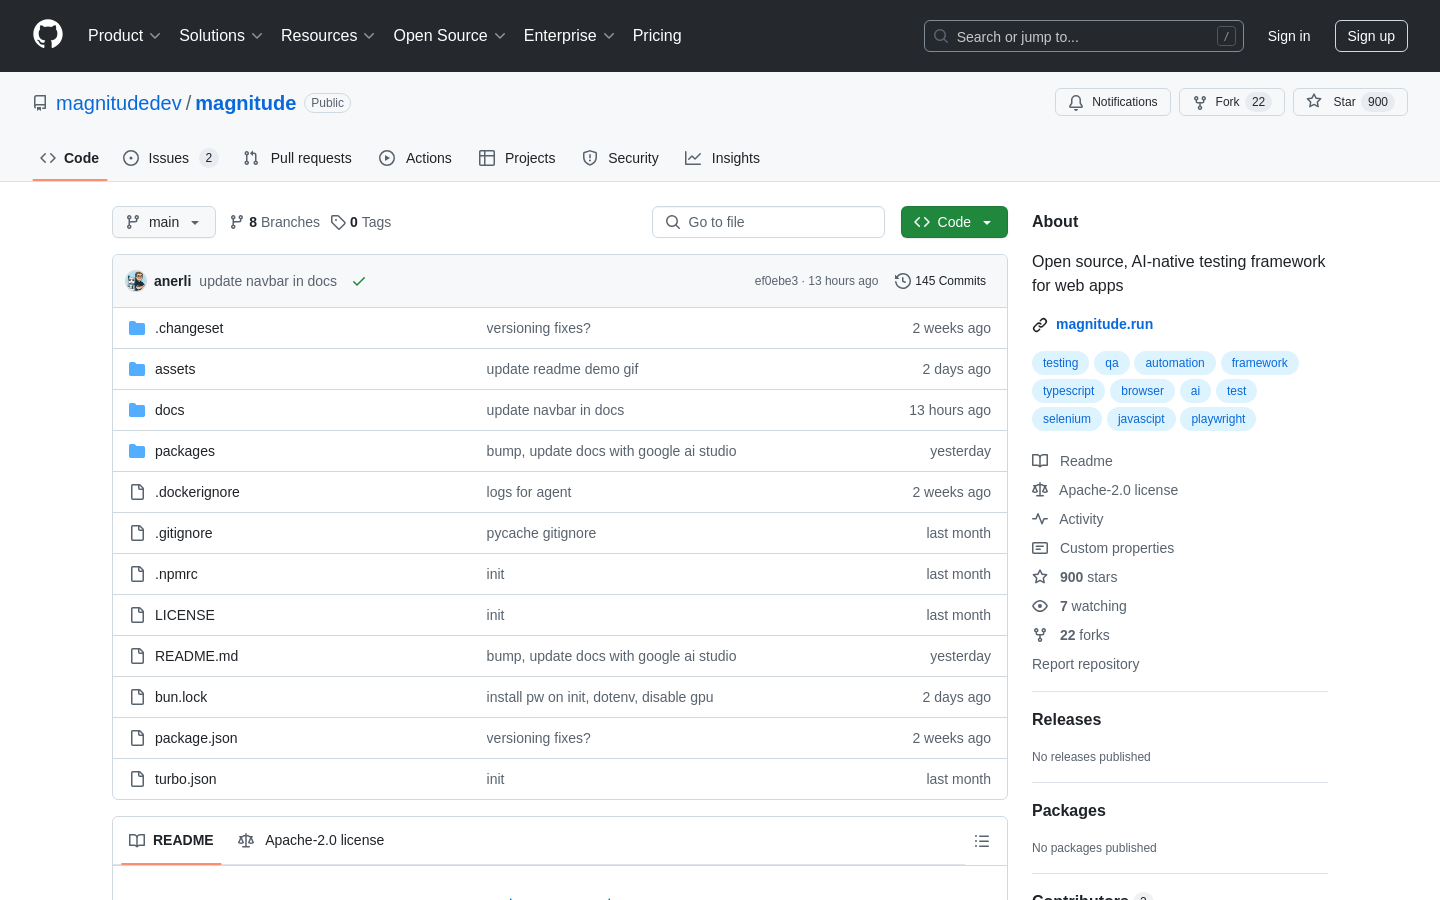Switch to the Issues tab
This screenshot has height=900, width=1440.
(169, 158)
